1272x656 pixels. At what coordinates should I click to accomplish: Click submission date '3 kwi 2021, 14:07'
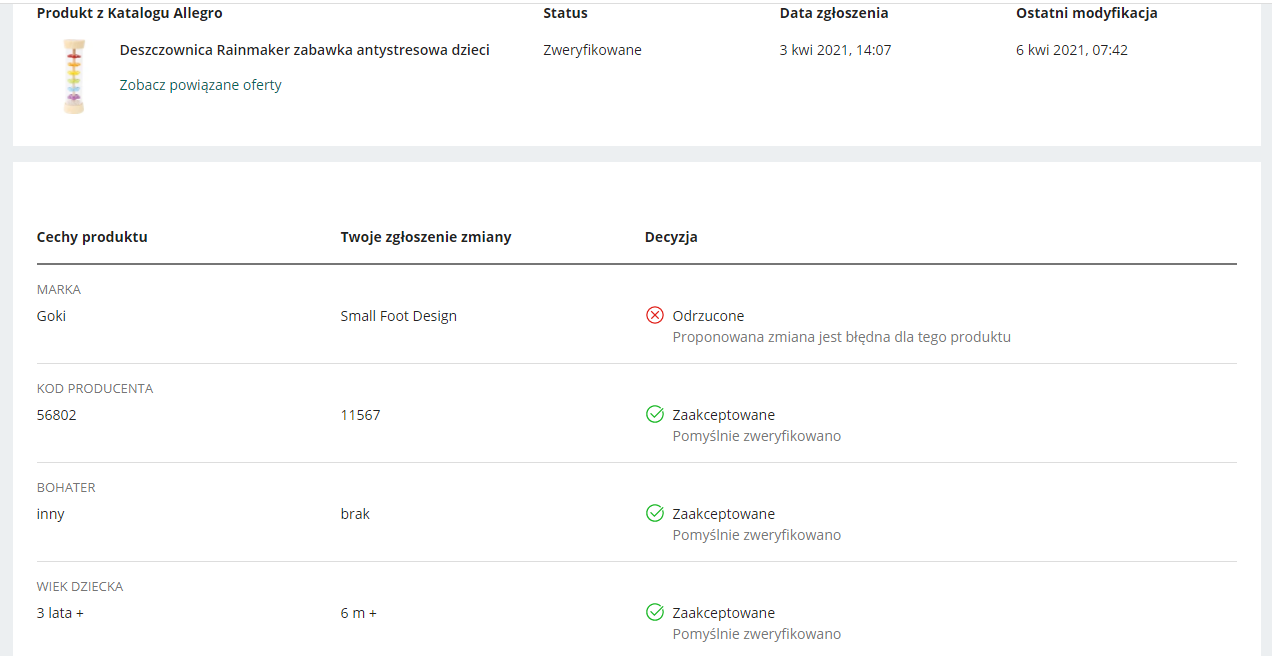click(x=835, y=50)
